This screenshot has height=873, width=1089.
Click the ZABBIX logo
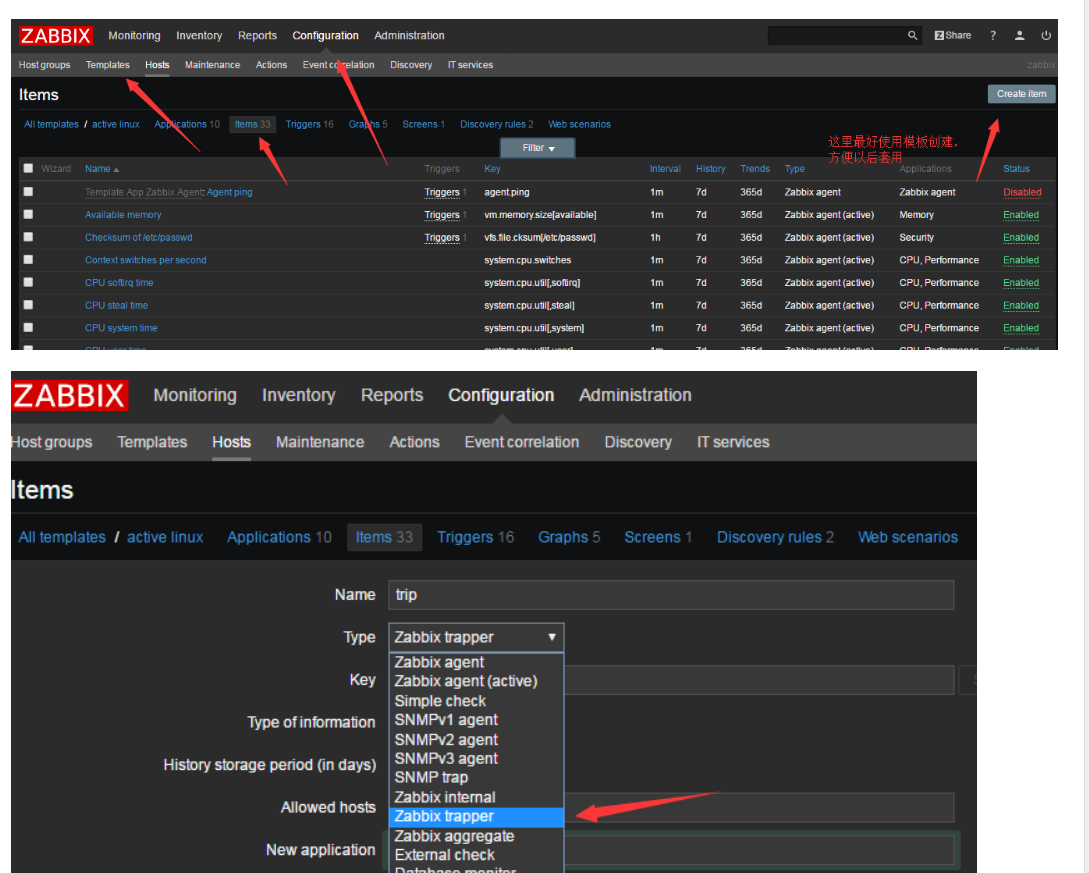point(55,35)
